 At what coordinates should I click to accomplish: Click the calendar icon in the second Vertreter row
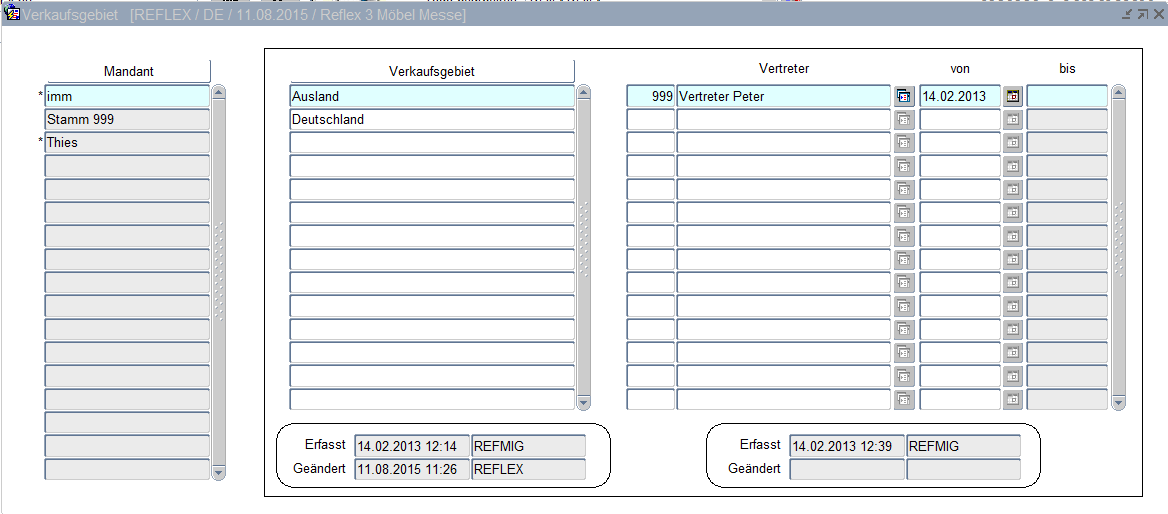pos(1013,119)
